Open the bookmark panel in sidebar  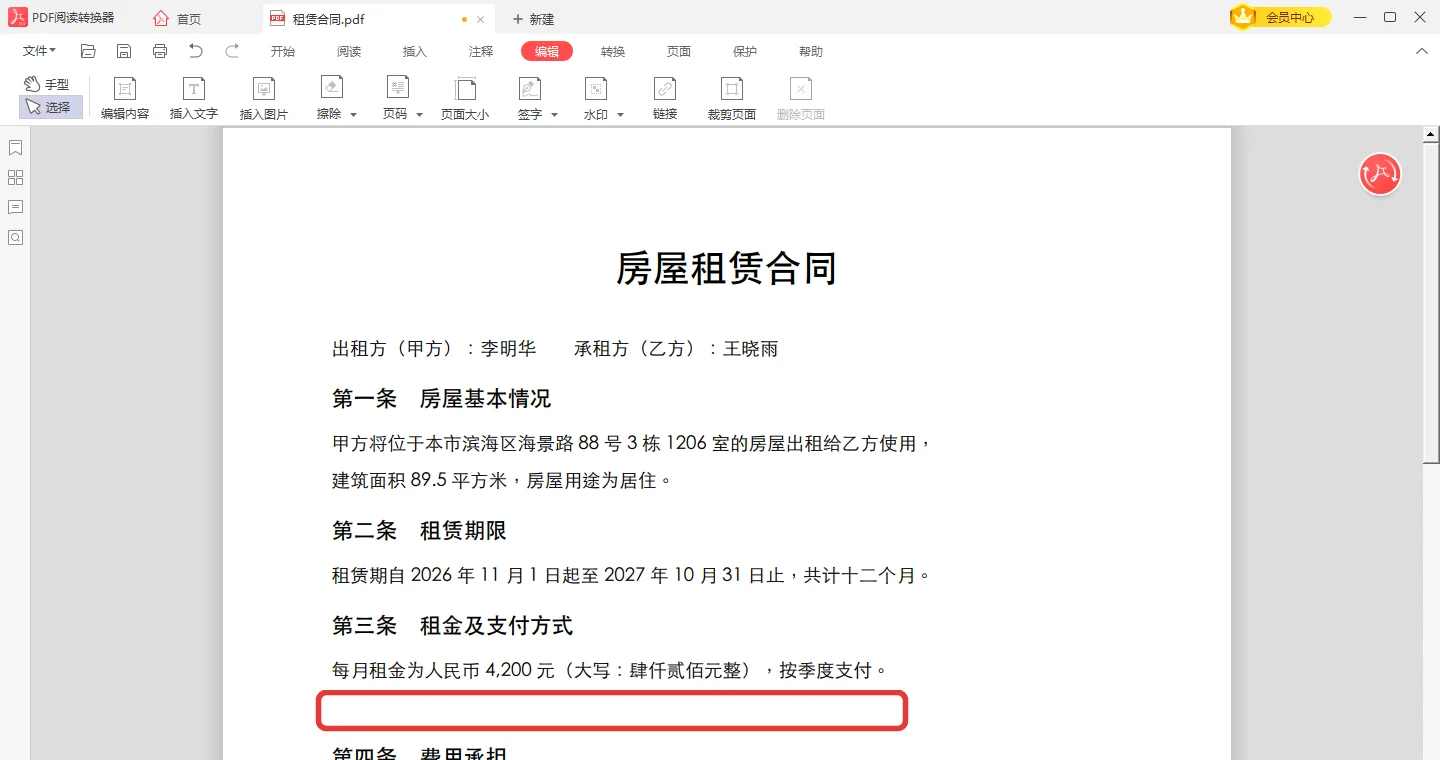(x=15, y=148)
